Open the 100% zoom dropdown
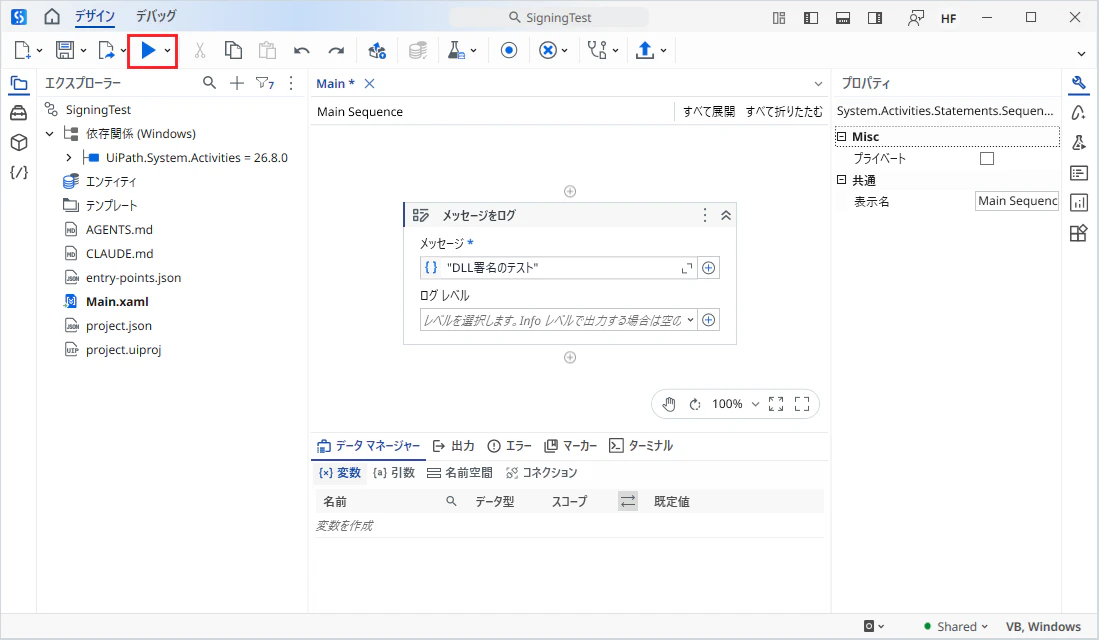 [755, 404]
